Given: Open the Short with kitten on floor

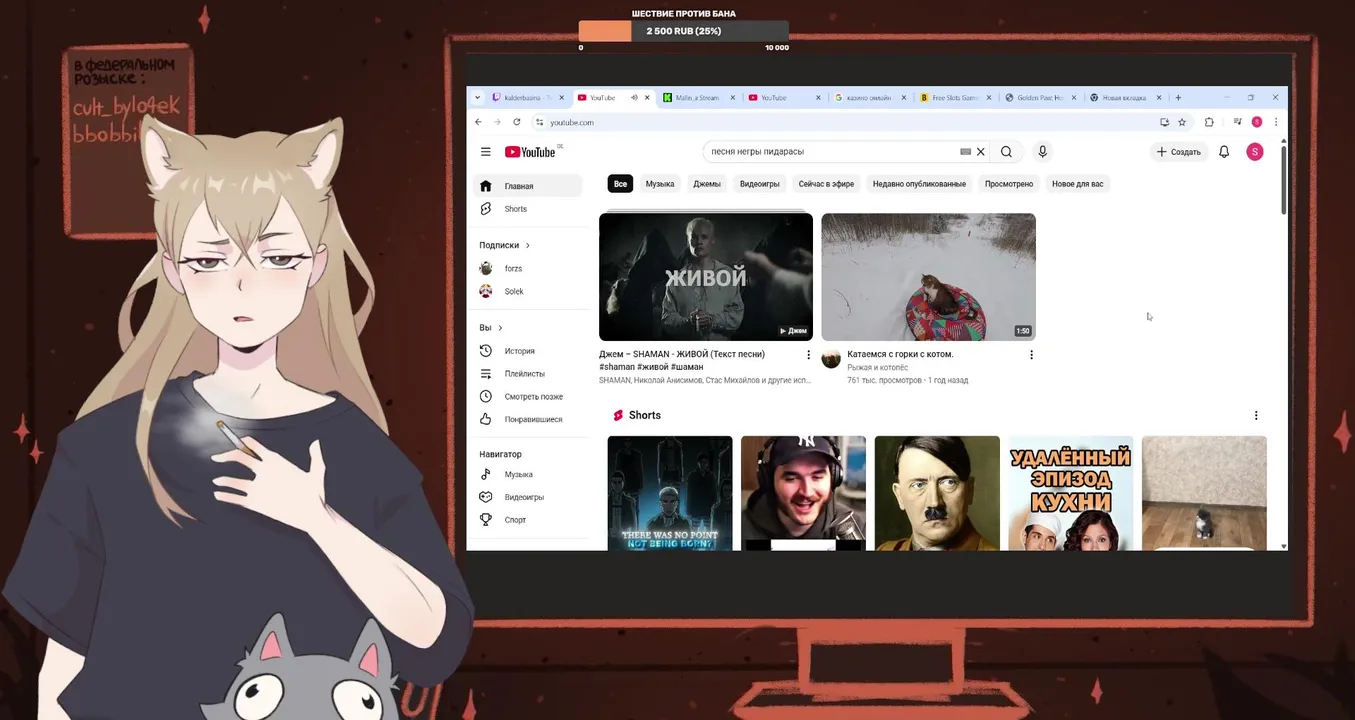Looking at the screenshot, I should click(1204, 493).
